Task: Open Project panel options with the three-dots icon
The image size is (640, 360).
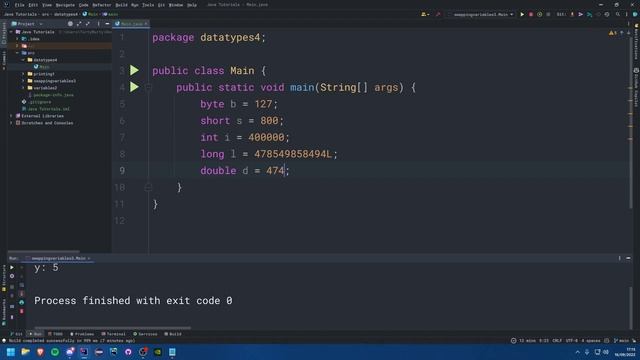Action: 98,24
